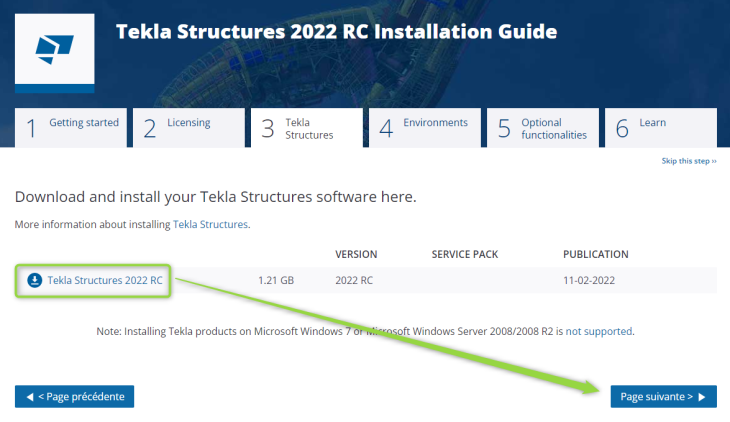
Task: Open the Tekla Structures info link in the text
Action: (x=210, y=225)
